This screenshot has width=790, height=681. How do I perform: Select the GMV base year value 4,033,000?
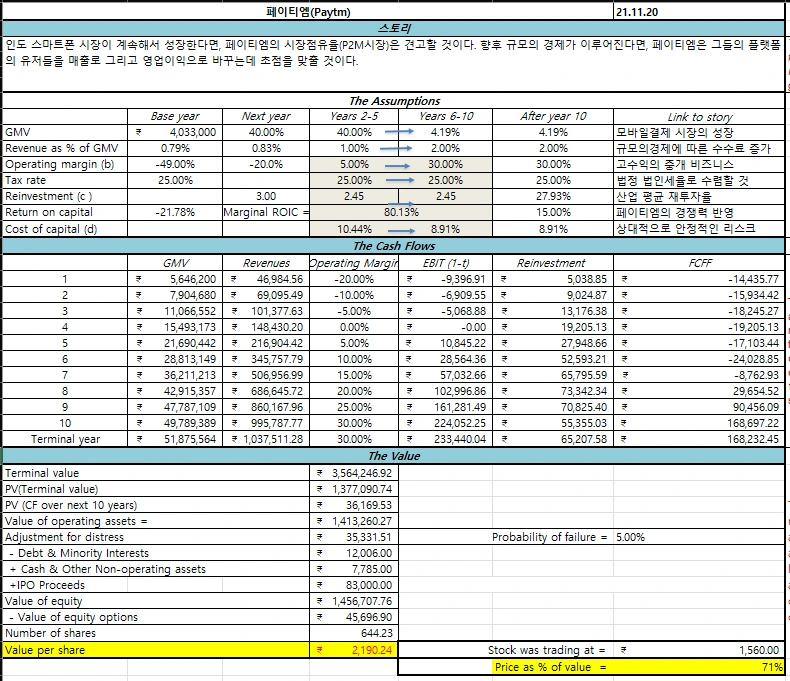click(175, 132)
